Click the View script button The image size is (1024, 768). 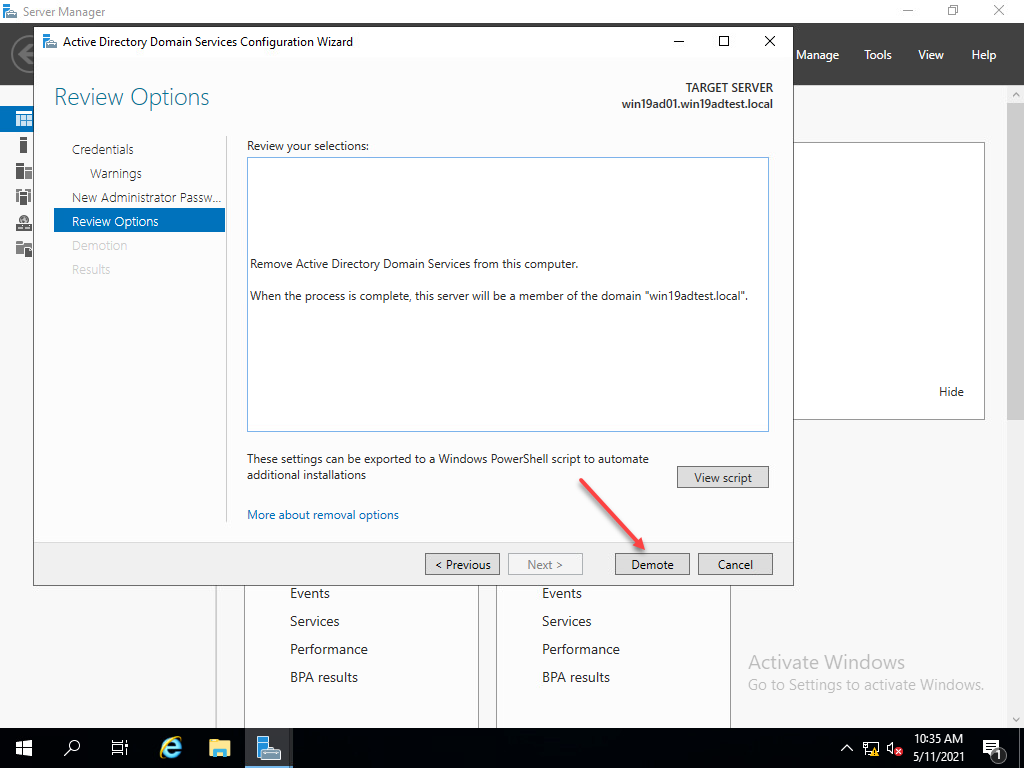click(722, 477)
